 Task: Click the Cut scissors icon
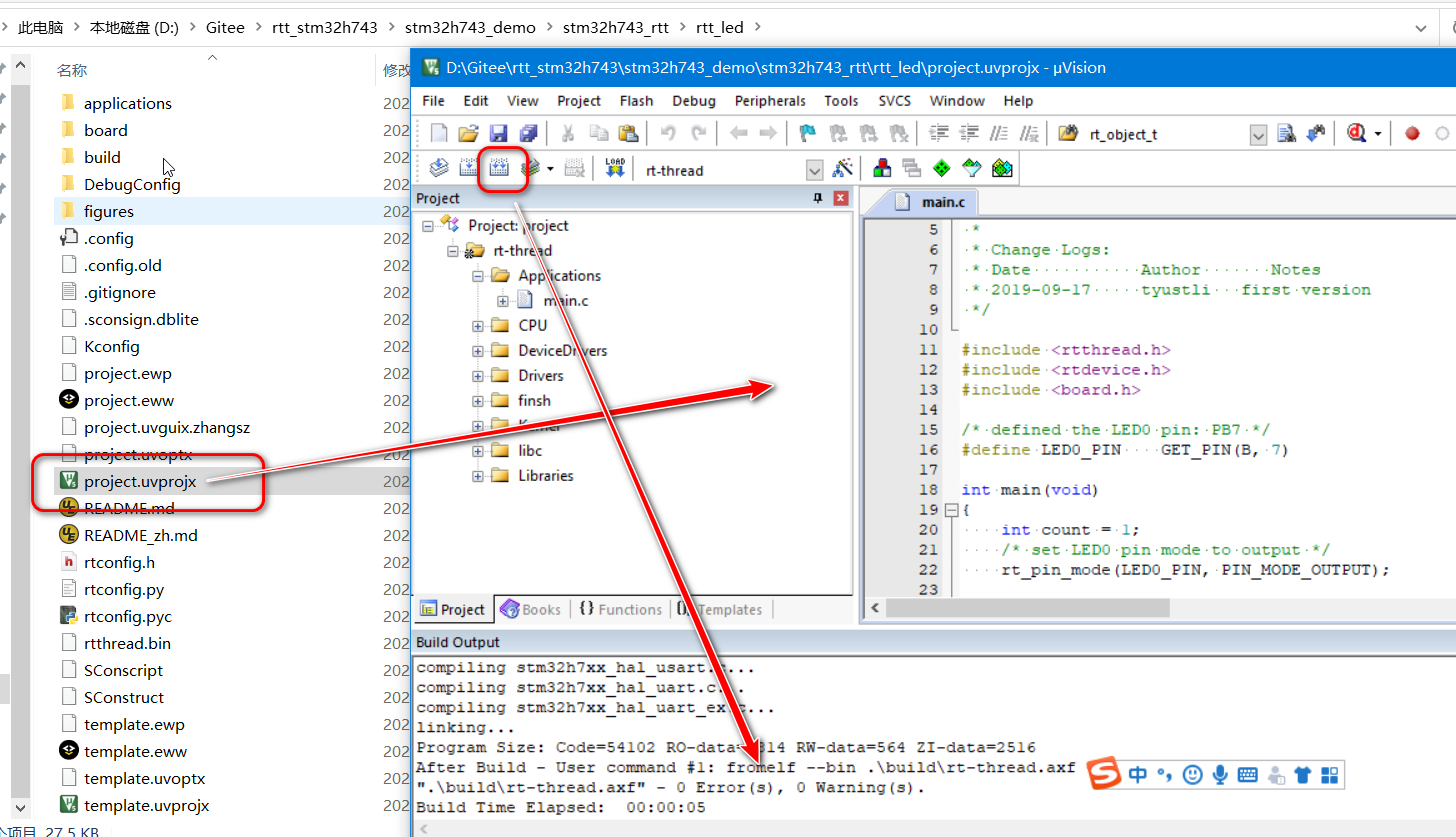click(568, 133)
